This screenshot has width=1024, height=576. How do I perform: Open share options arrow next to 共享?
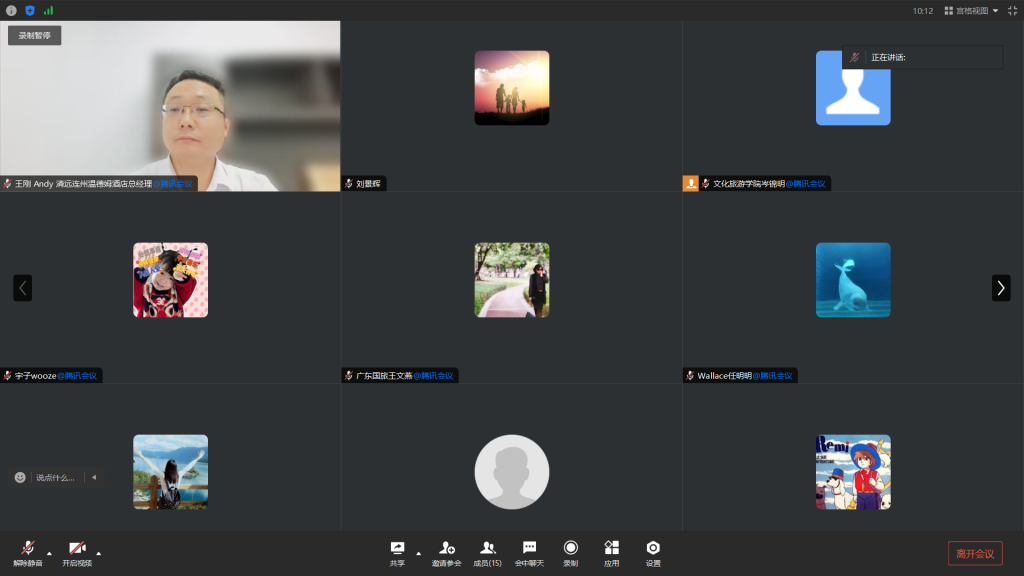click(418, 553)
